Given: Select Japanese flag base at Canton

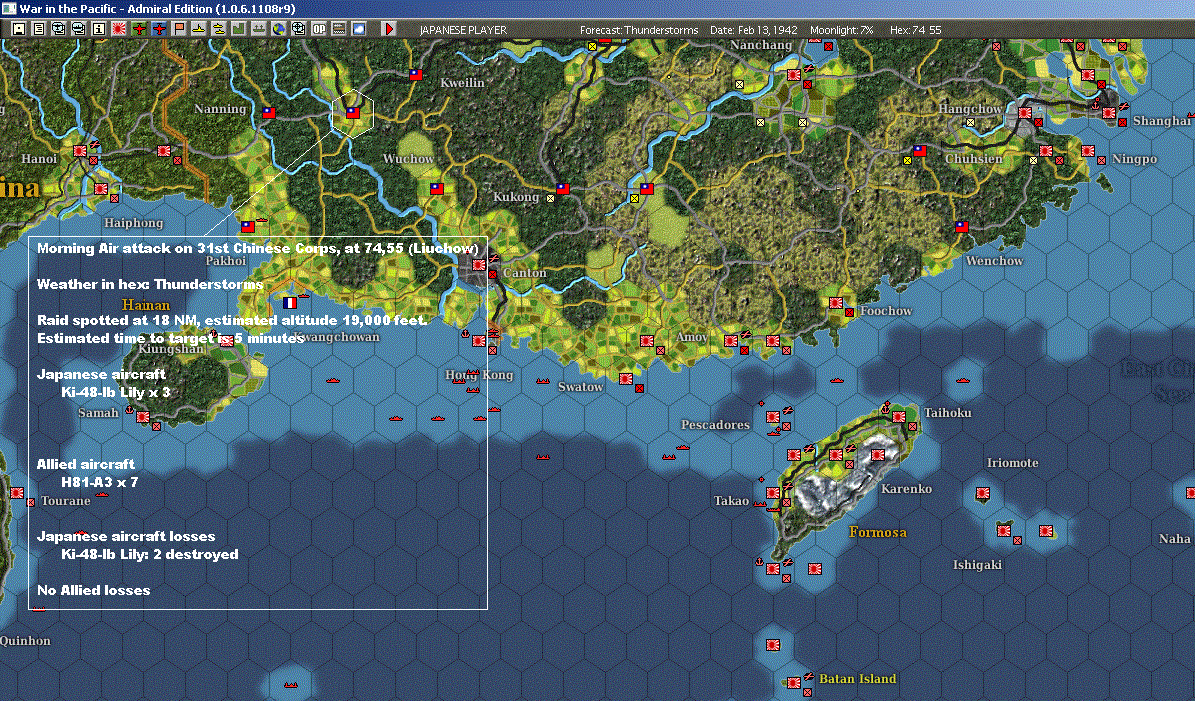Looking at the screenshot, I should point(479,265).
